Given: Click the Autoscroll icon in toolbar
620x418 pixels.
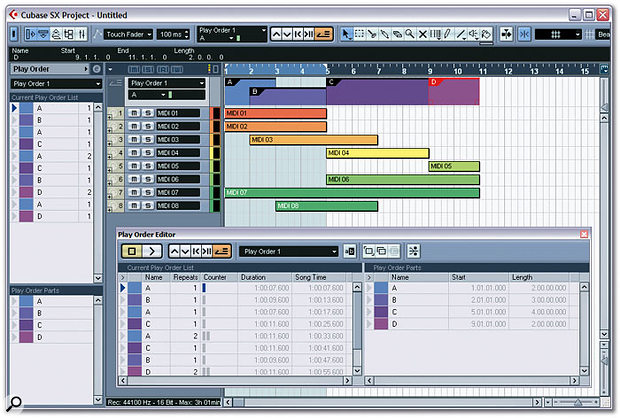Looking at the screenshot, I should (506, 34).
